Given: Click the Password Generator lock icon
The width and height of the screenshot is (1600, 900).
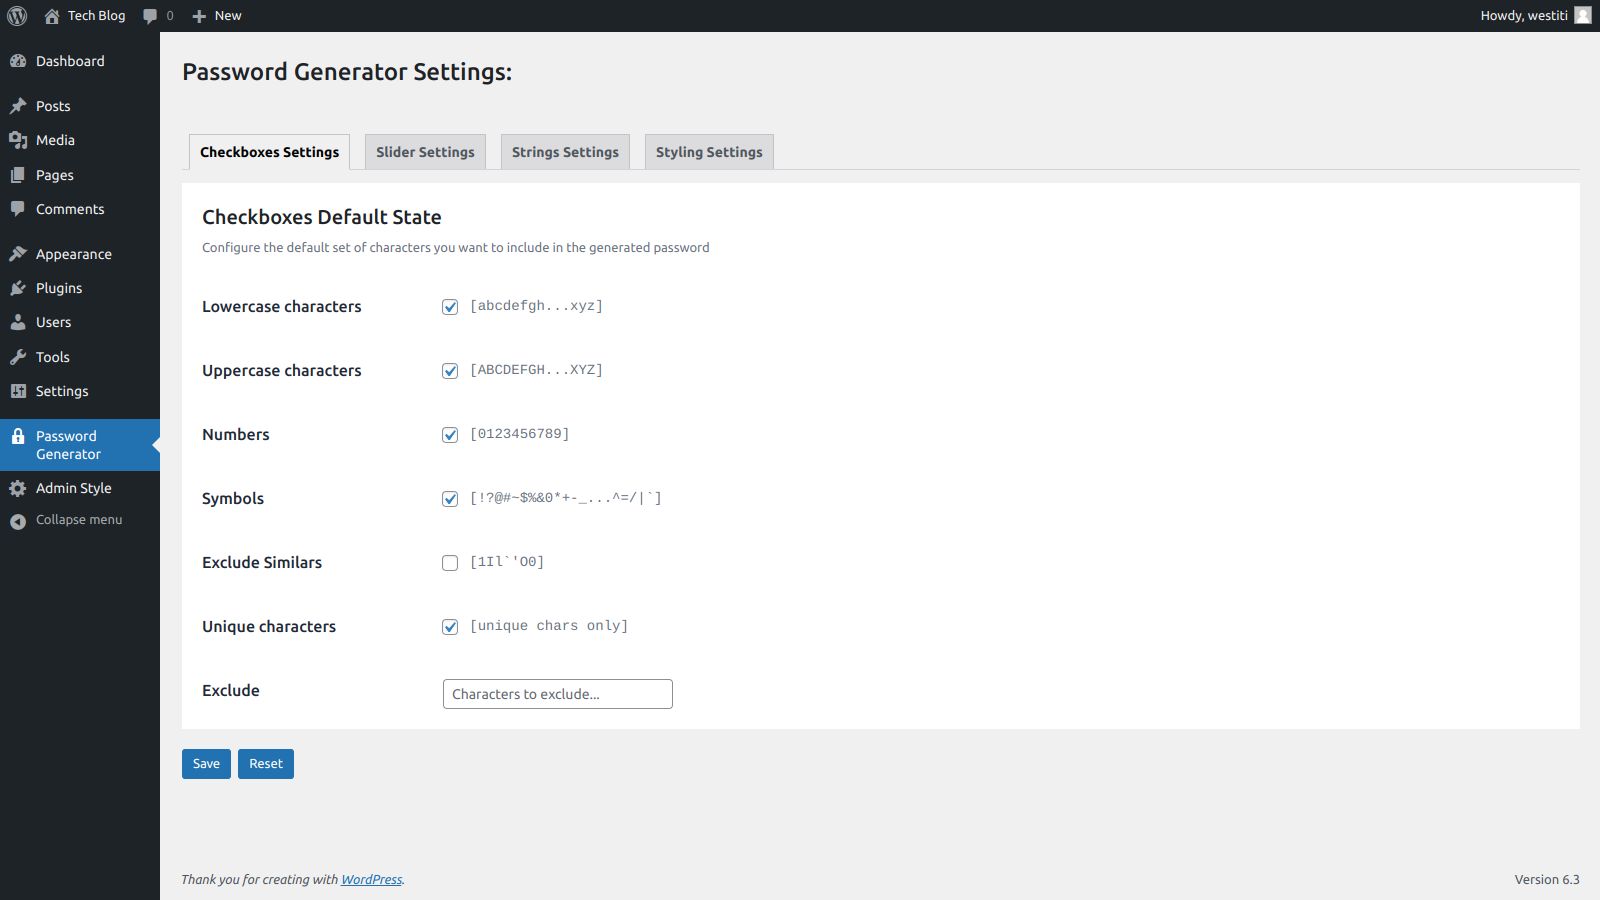Looking at the screenshot, I should (x=18, y=435).
